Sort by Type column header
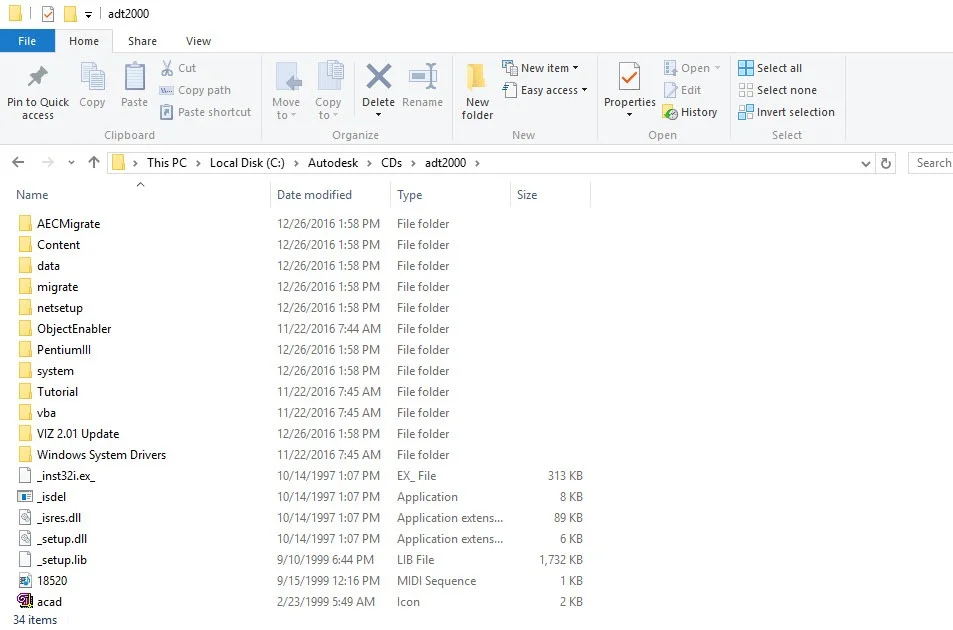Screen dimensions: 953x630 click(x=410, y=195)
